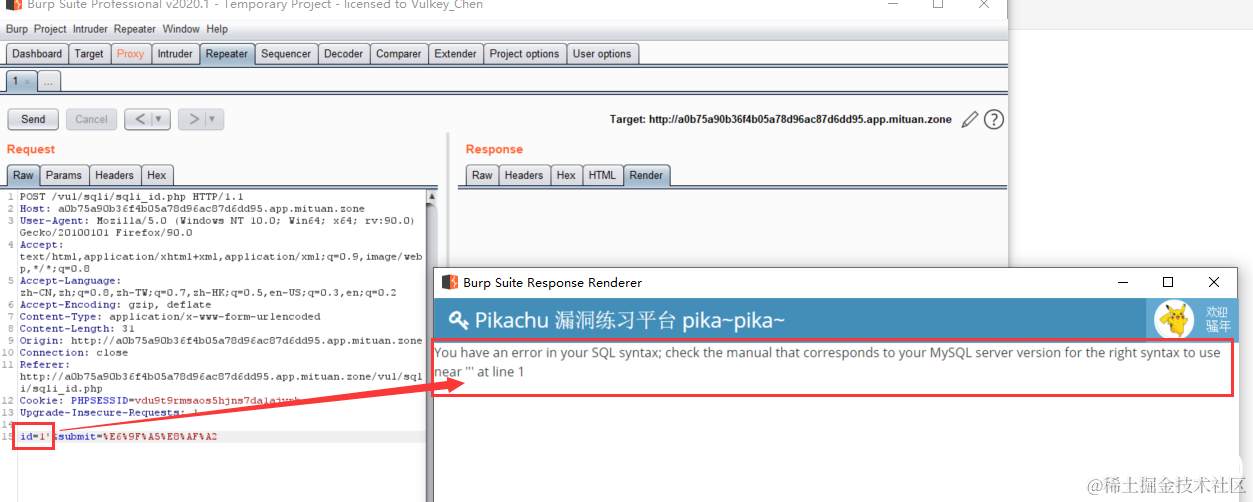1253x502 pixels.
Task: Select the request Hex tab
Action: point(157,175)
